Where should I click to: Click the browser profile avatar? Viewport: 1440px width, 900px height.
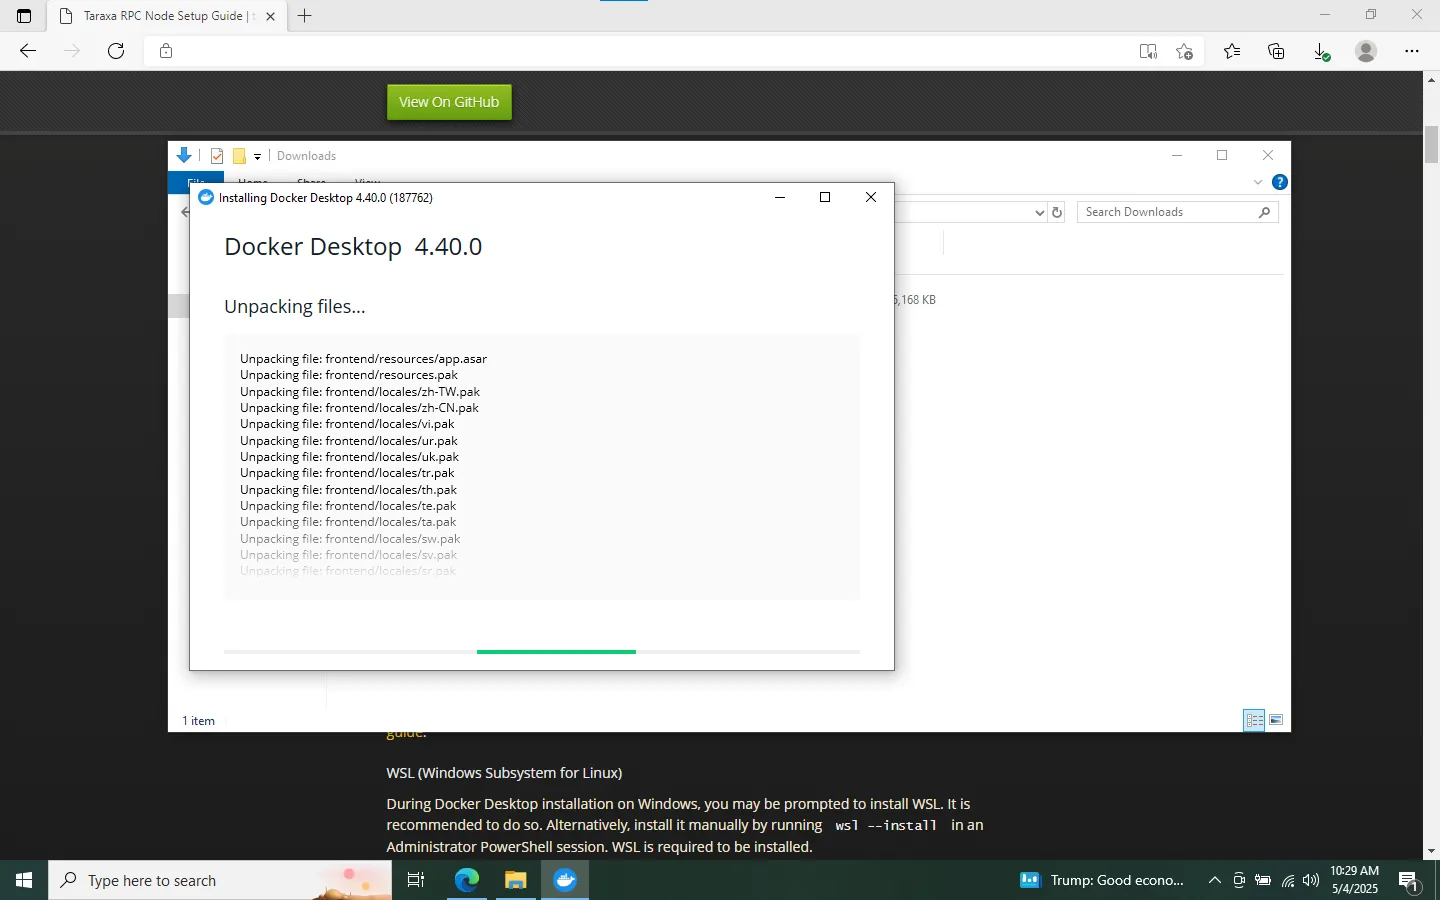coord(1366,51)
